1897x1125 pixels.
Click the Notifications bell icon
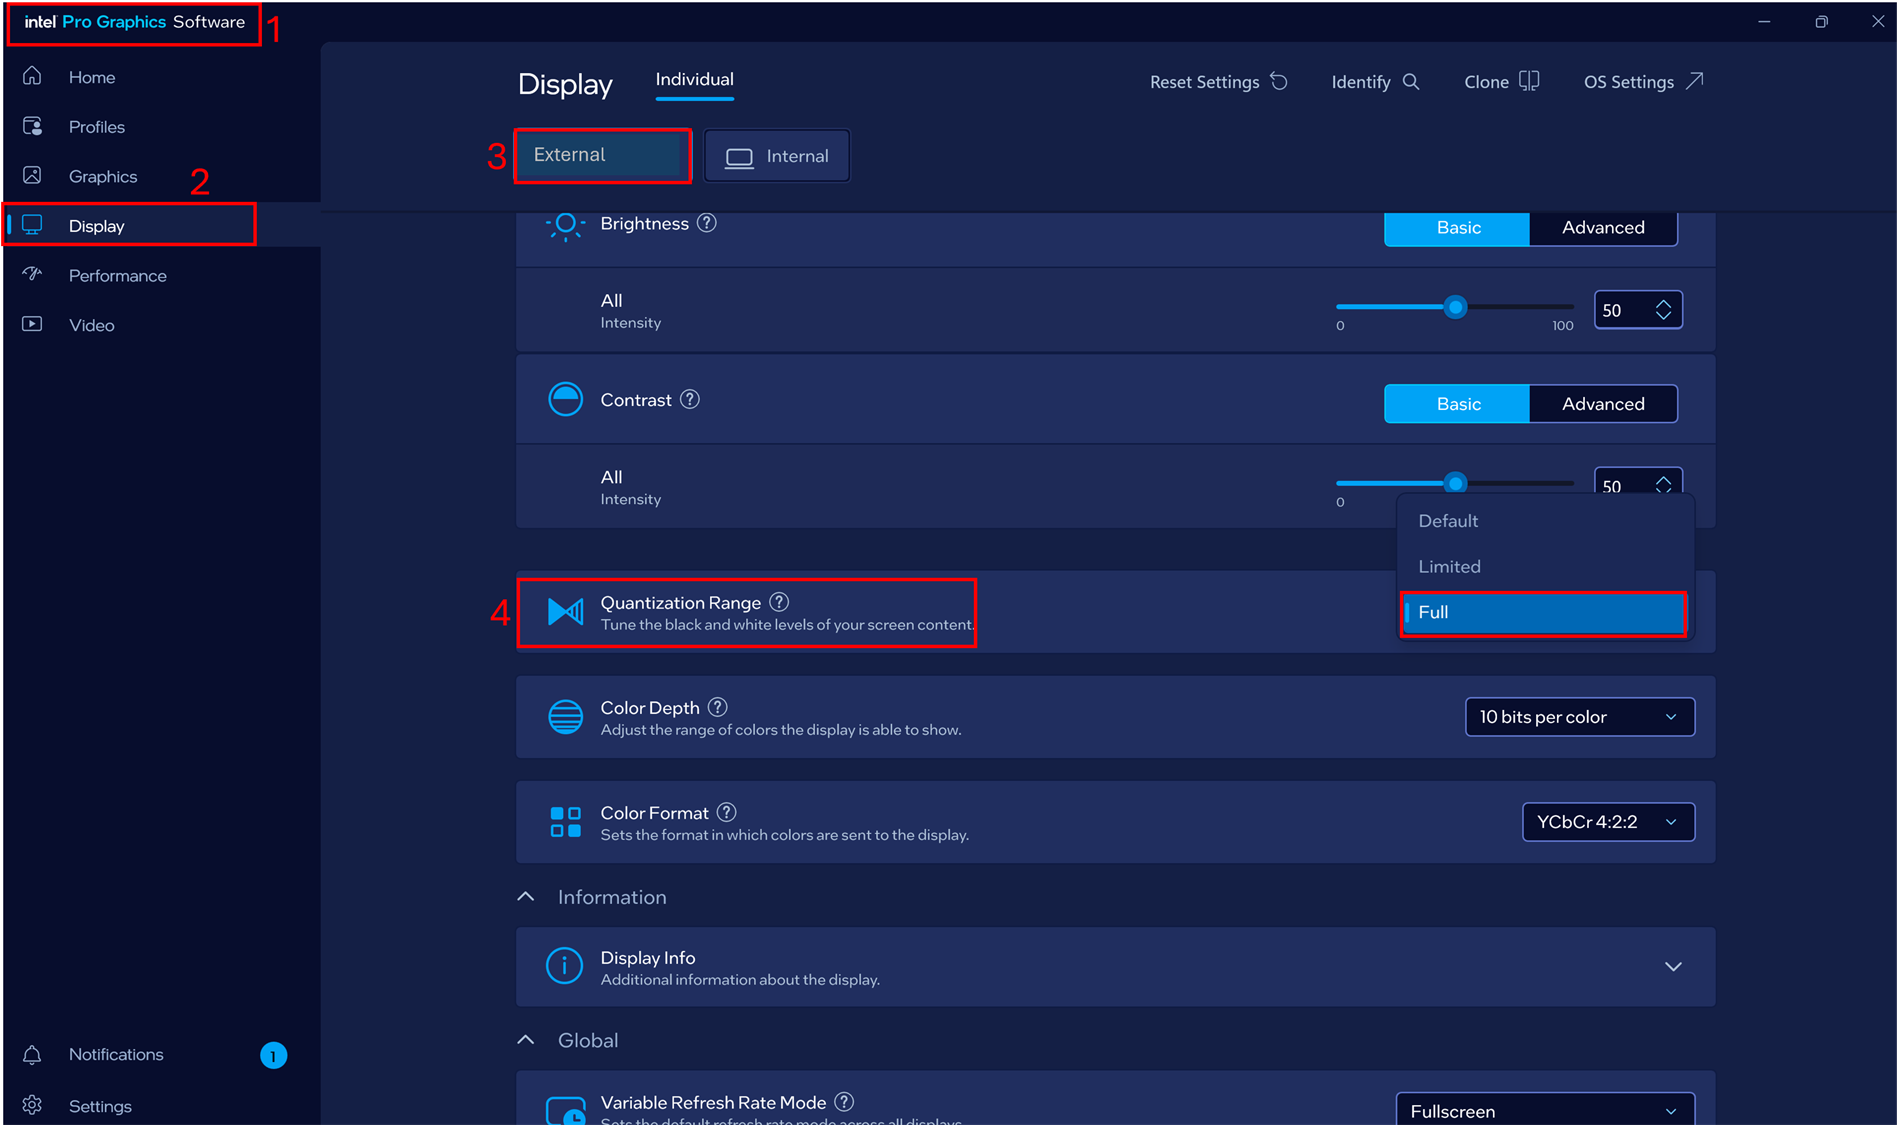[33, 1055]
